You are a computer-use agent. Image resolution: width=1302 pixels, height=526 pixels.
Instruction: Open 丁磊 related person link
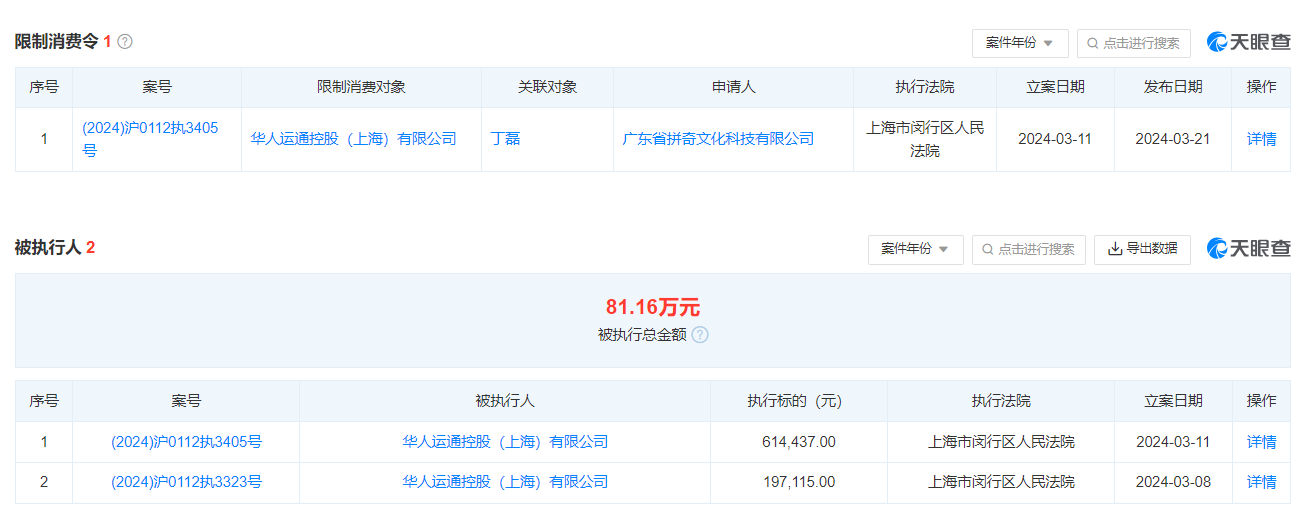click(x=506, y=139)
